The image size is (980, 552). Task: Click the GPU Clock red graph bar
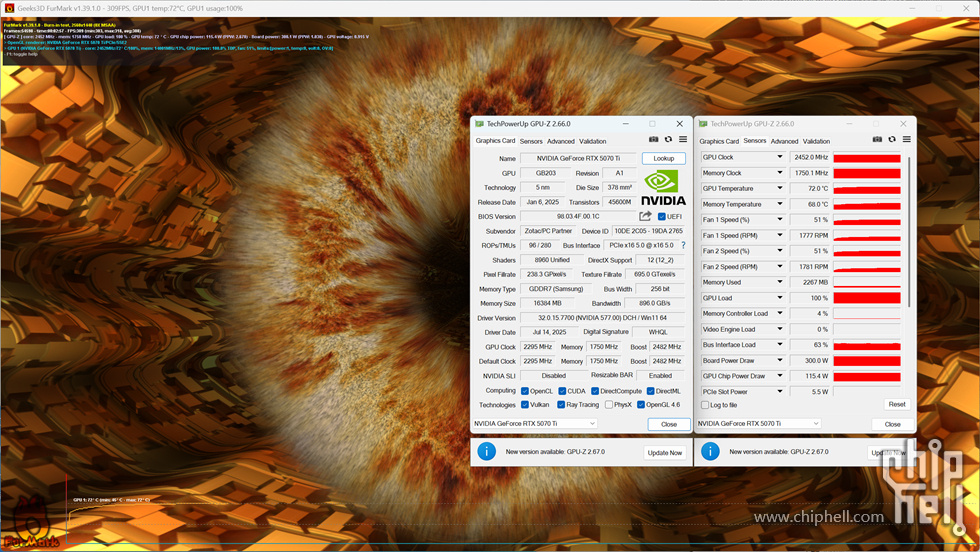pyautogui.click(x=867, y=158)
